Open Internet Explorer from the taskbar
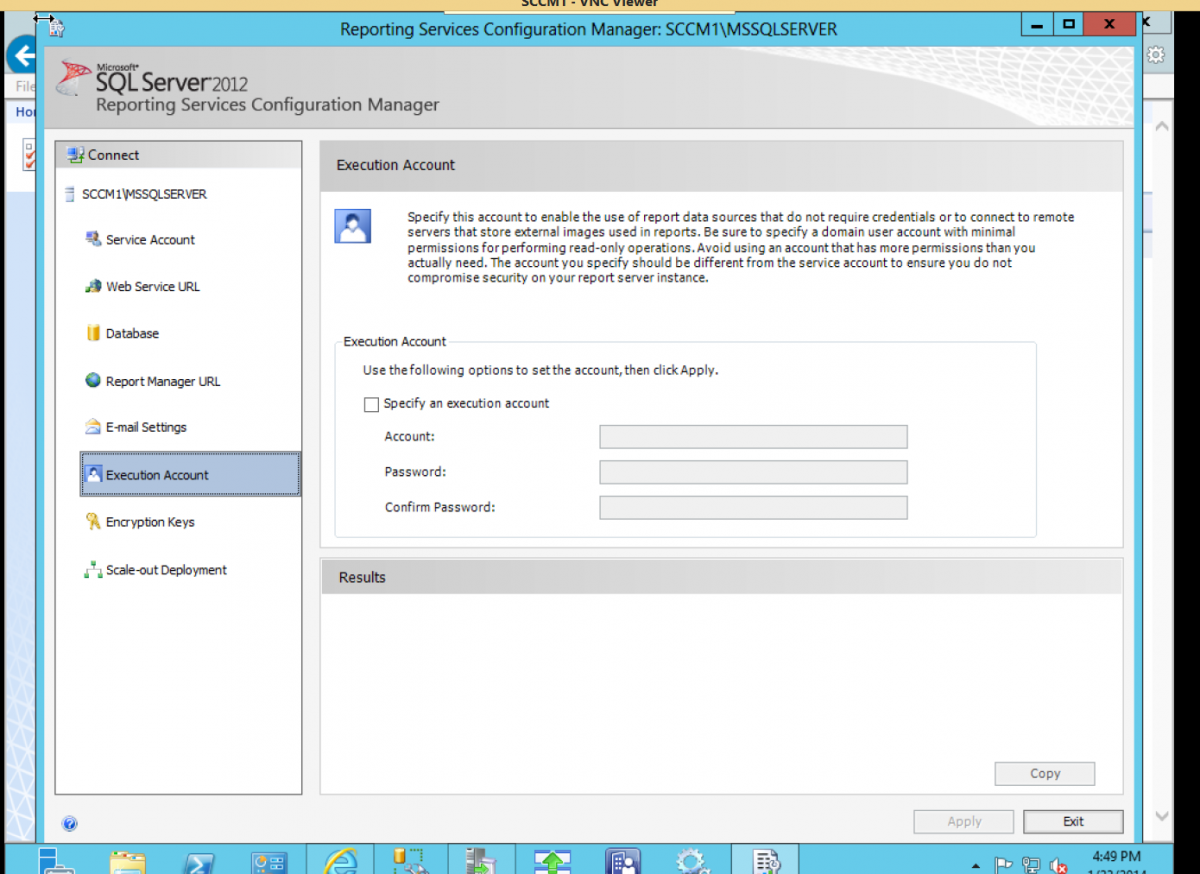1200x874 pixels. (340, 861)
